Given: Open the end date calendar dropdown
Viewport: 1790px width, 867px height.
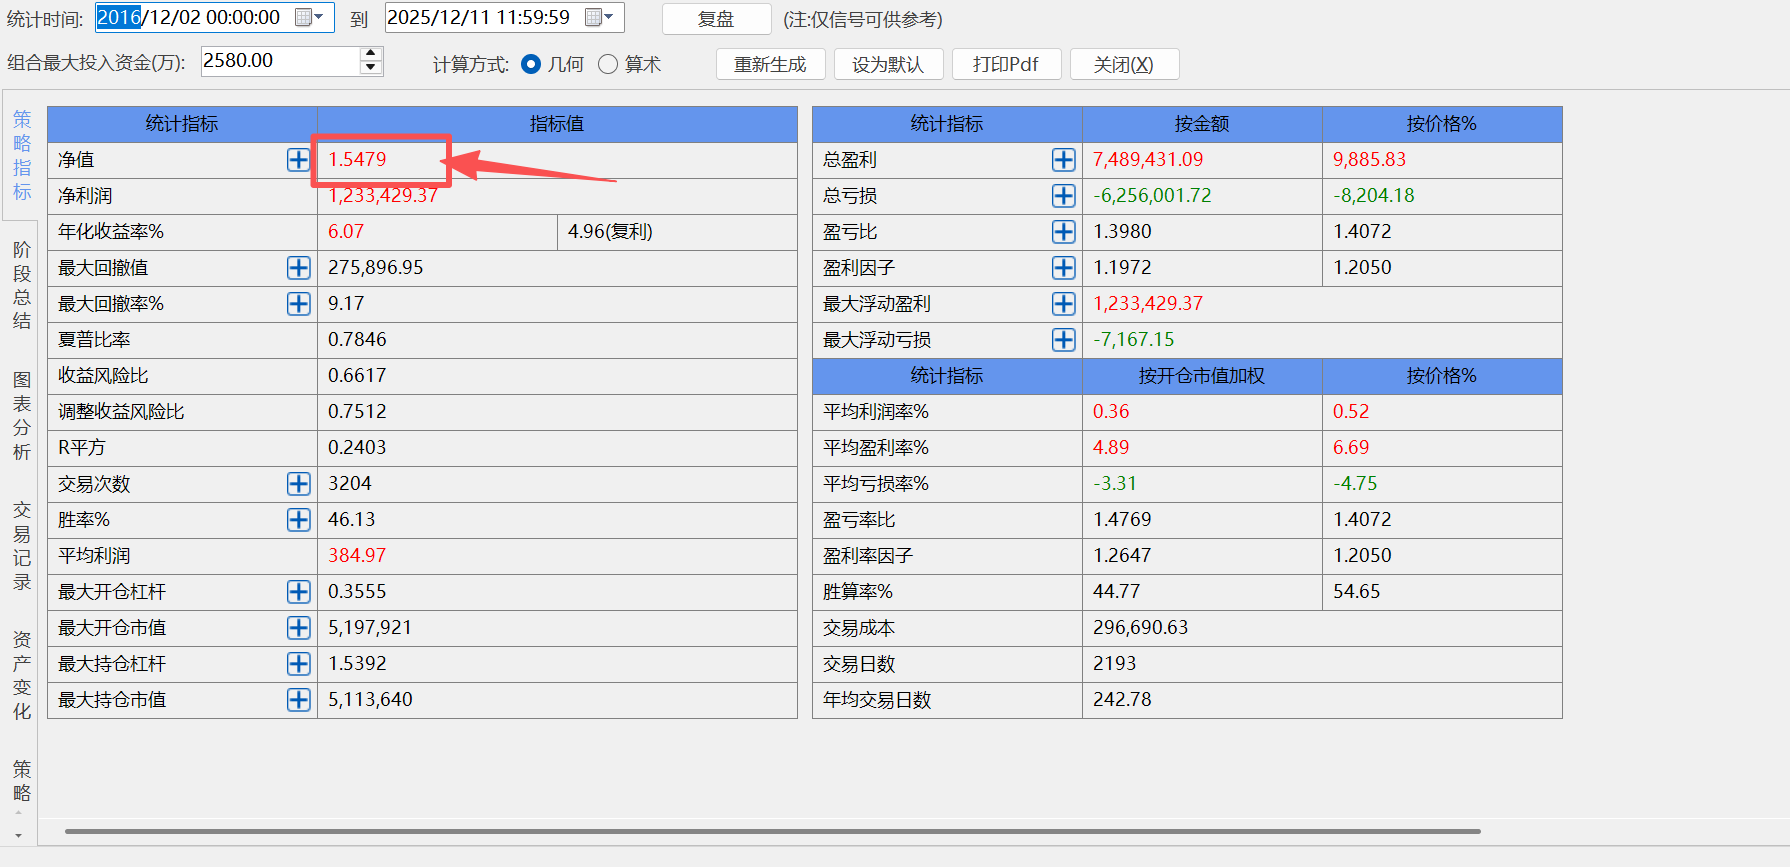Looking at the screenshot, I should [599, 17].
